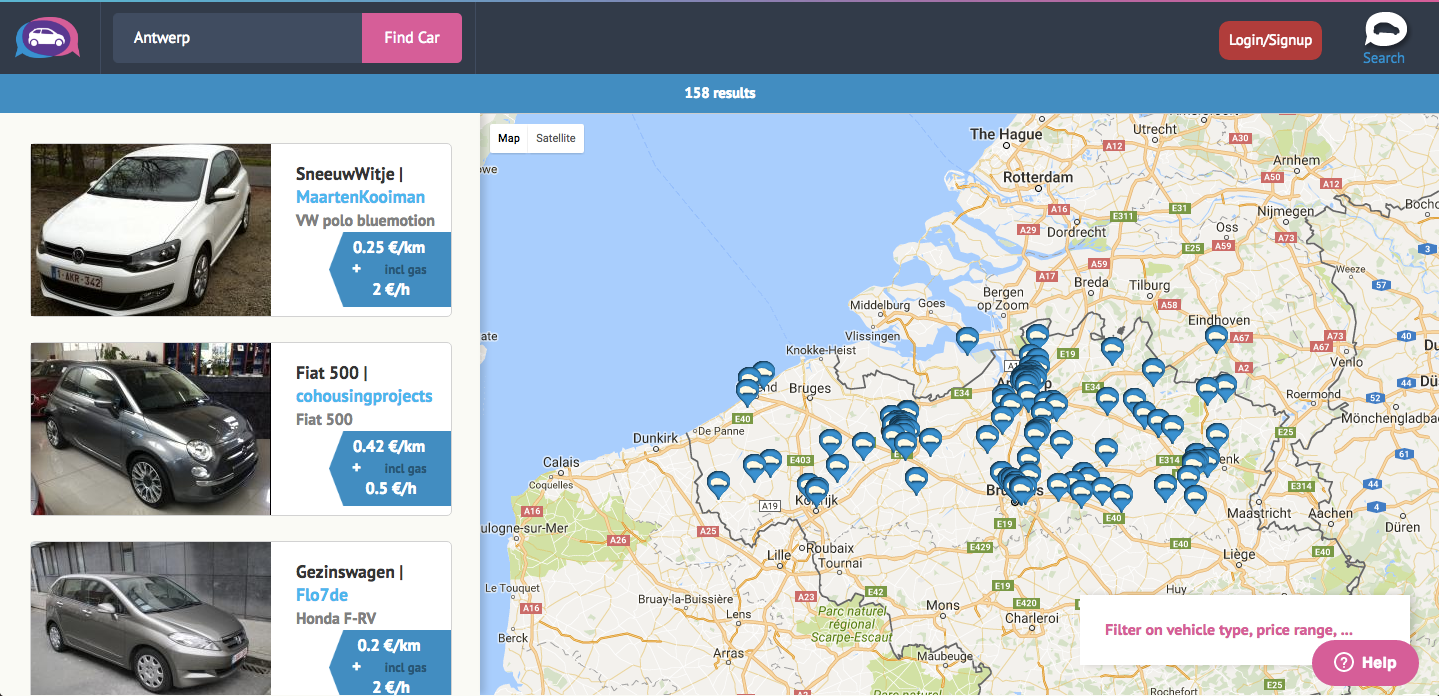Click the Find Car button
The image size is (1439, 696).
[412, 38]
